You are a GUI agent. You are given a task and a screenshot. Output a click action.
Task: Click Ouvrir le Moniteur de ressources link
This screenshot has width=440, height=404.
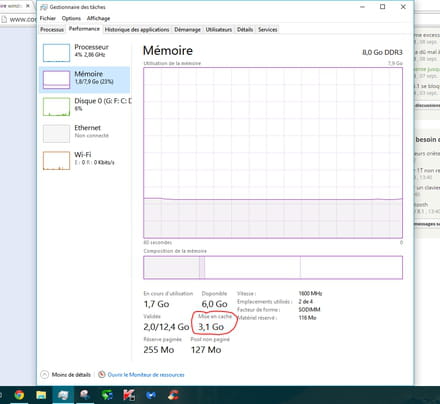(146, 375)
